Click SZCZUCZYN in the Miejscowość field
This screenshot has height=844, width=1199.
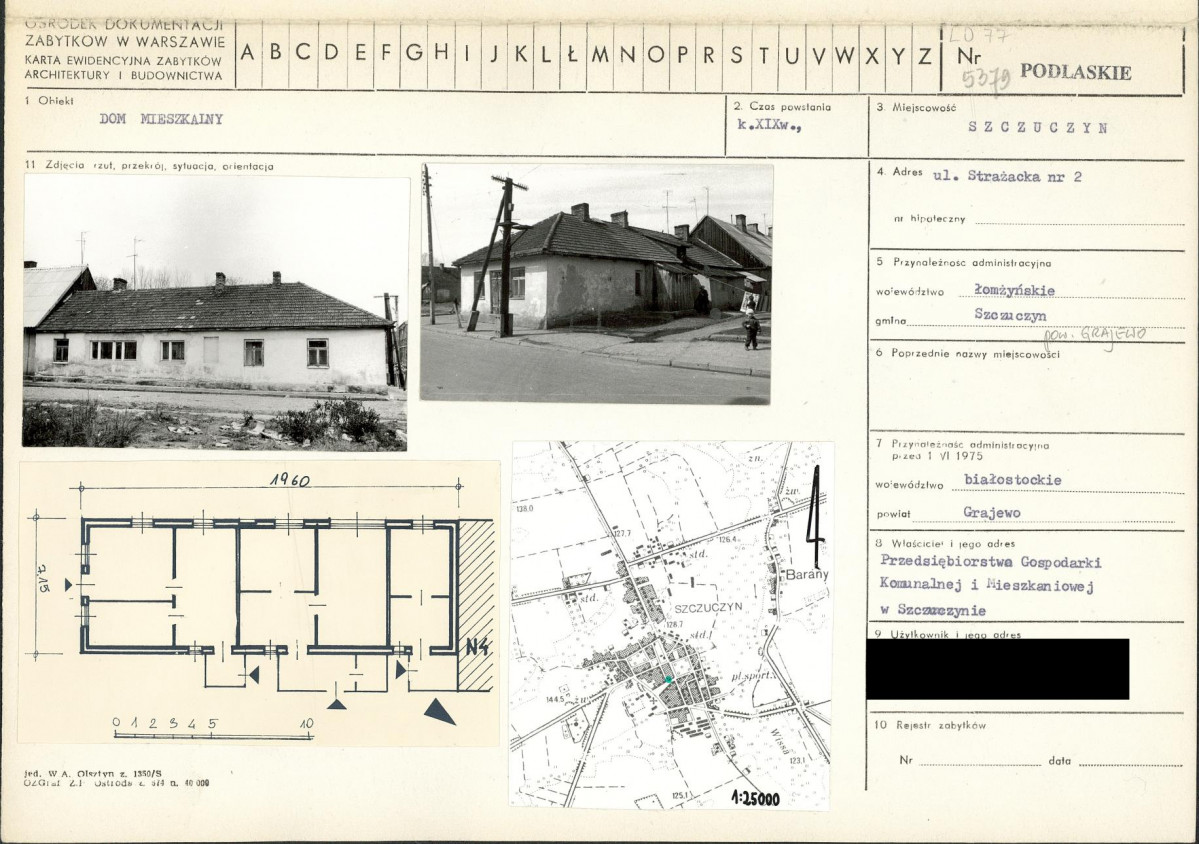[x=1038, y=128]
